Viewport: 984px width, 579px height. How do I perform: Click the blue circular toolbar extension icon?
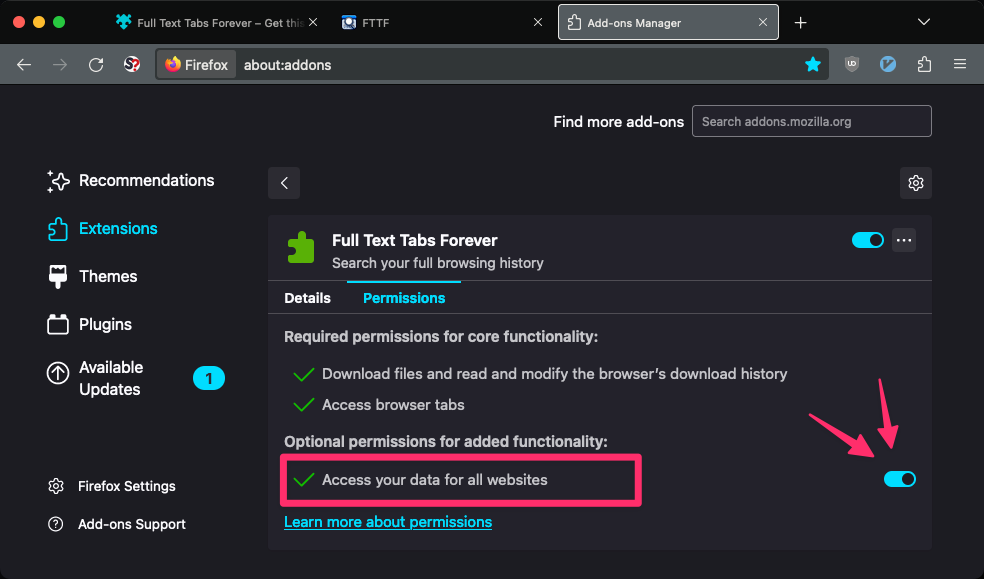[x=888, y=64]
